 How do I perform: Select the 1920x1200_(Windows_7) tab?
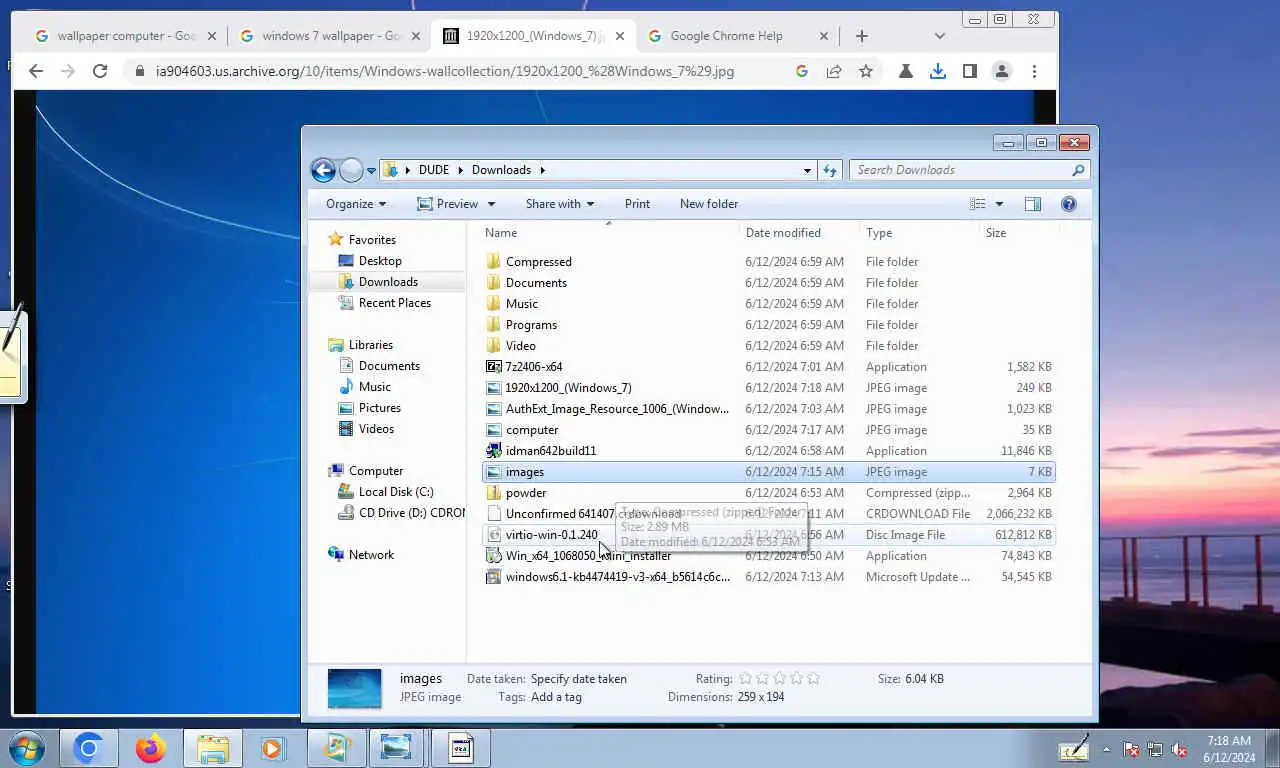click(535, 36)
